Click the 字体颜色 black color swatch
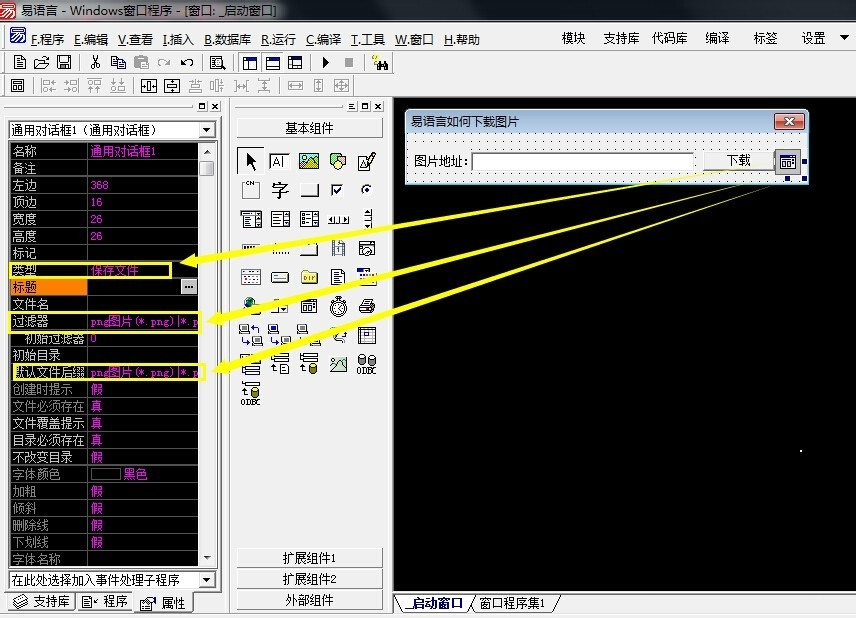This screenshot has width=856, height=618. [x=105, y=474]
